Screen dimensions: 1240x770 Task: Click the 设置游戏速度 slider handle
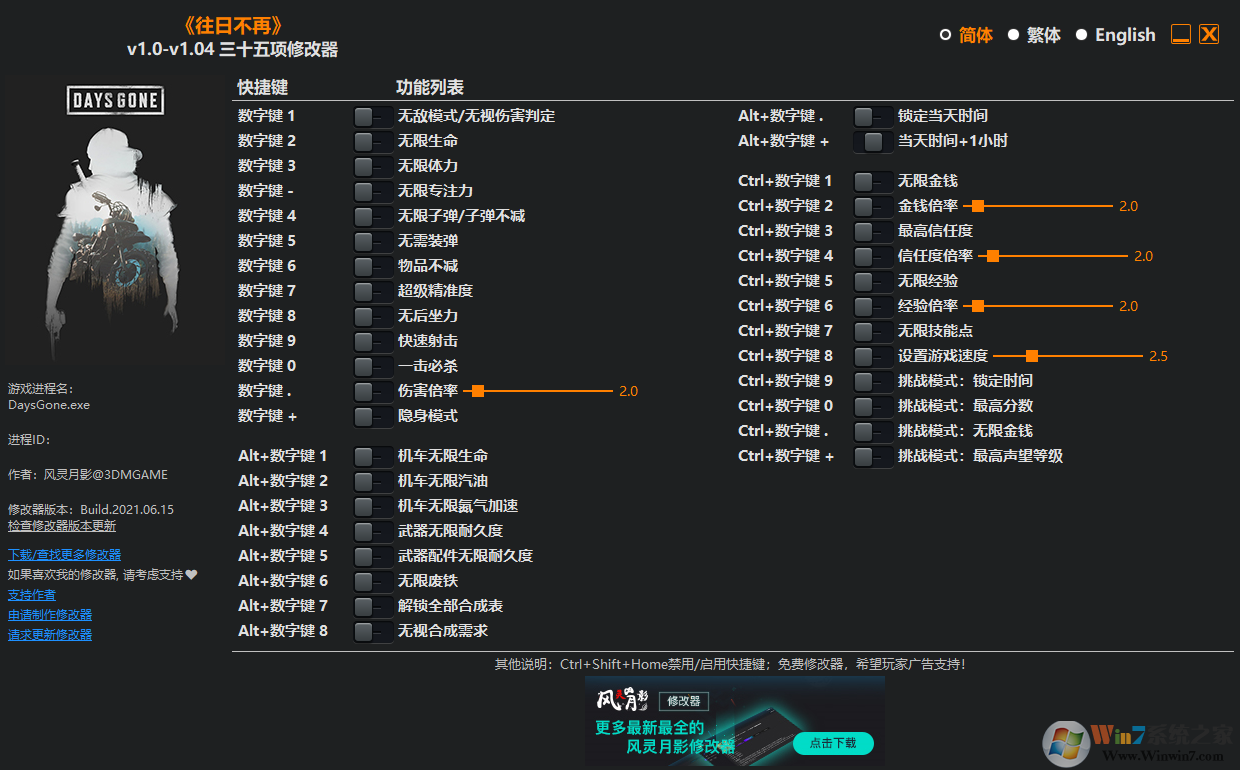(1031, 356)
